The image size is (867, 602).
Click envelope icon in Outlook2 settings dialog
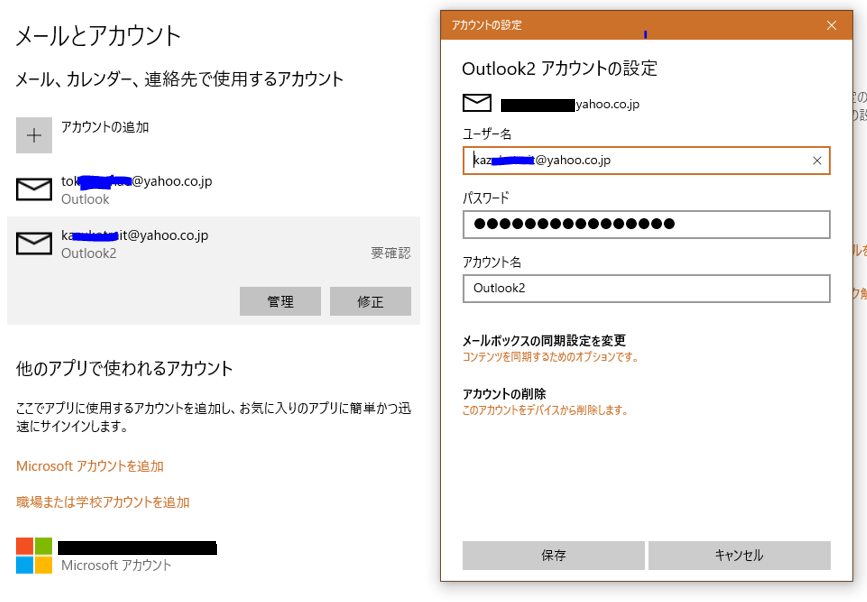click(477, 103)
